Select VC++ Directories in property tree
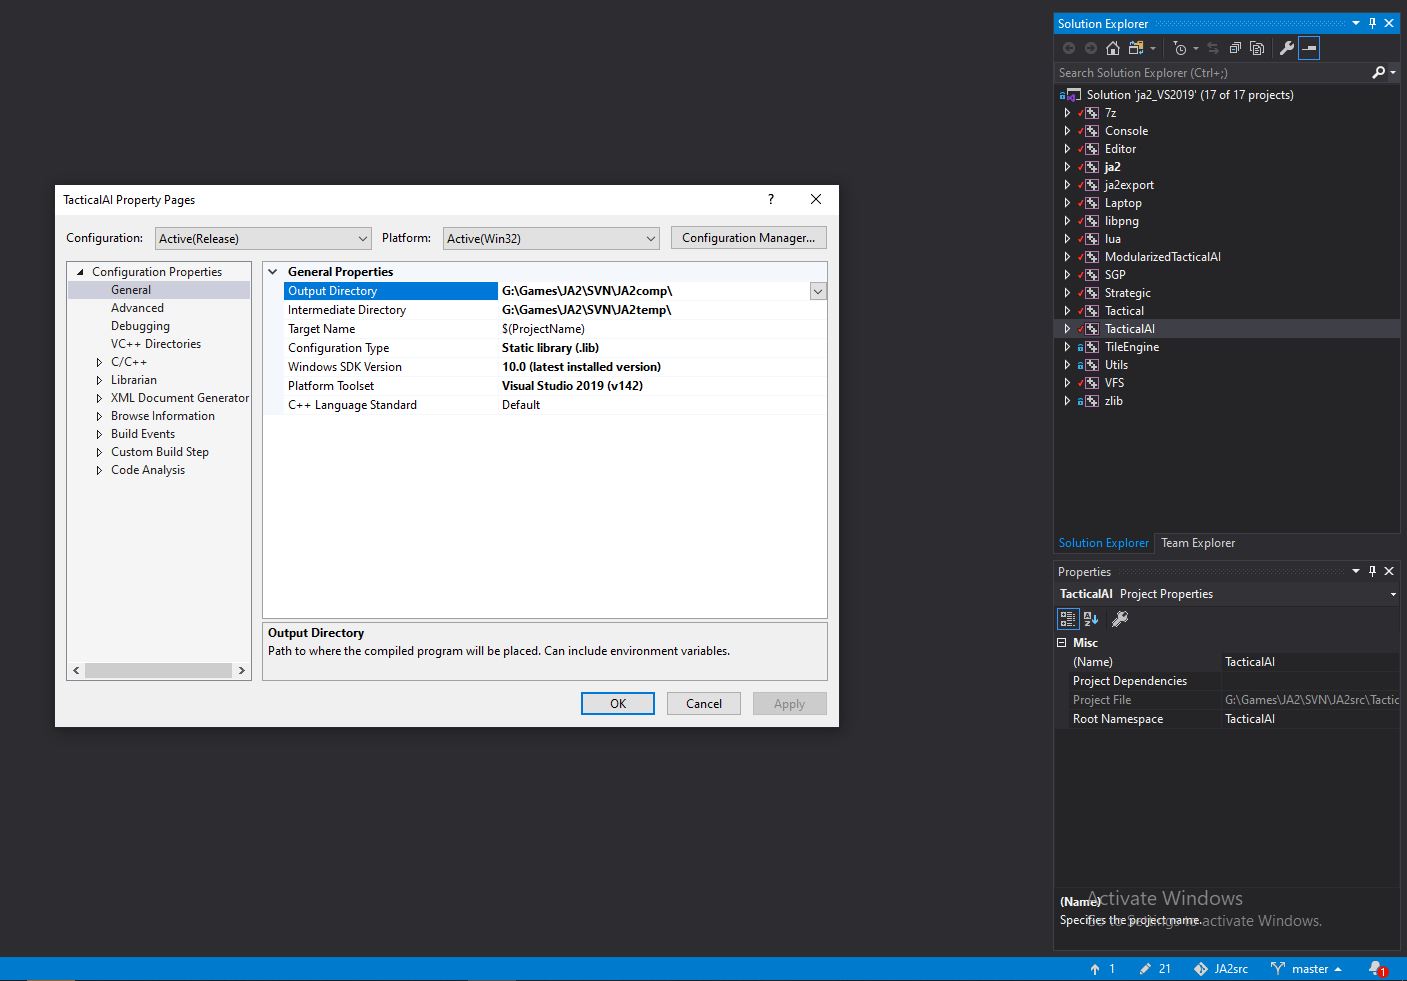The height and width of the screenshot is (981, 1407). tap(156, 344)
